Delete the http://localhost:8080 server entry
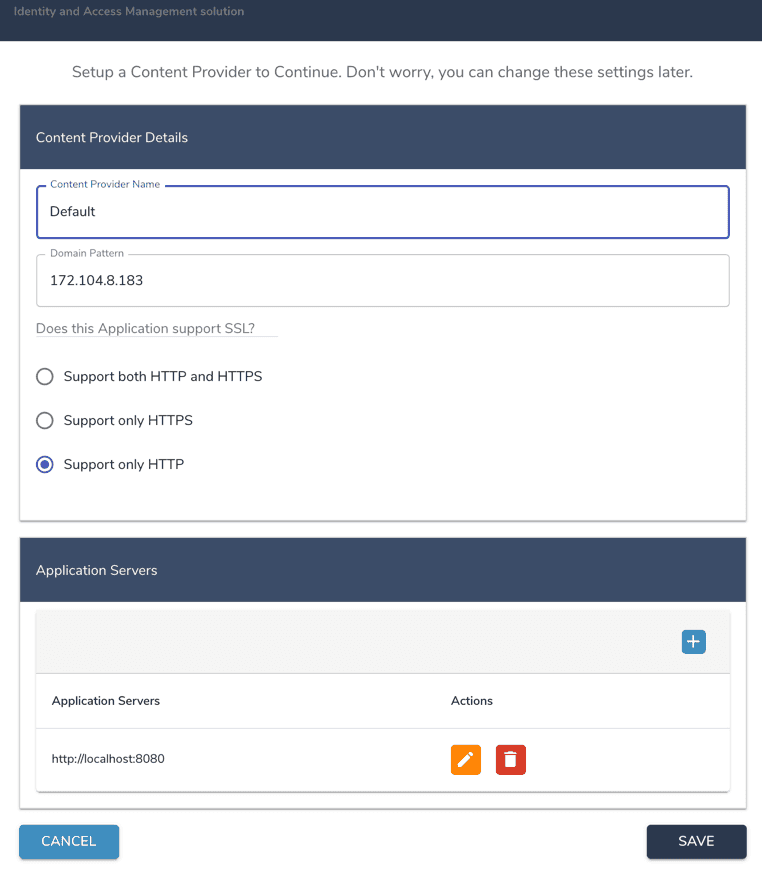This screenshot has height=876, width=762. click(x=511, y=760)
